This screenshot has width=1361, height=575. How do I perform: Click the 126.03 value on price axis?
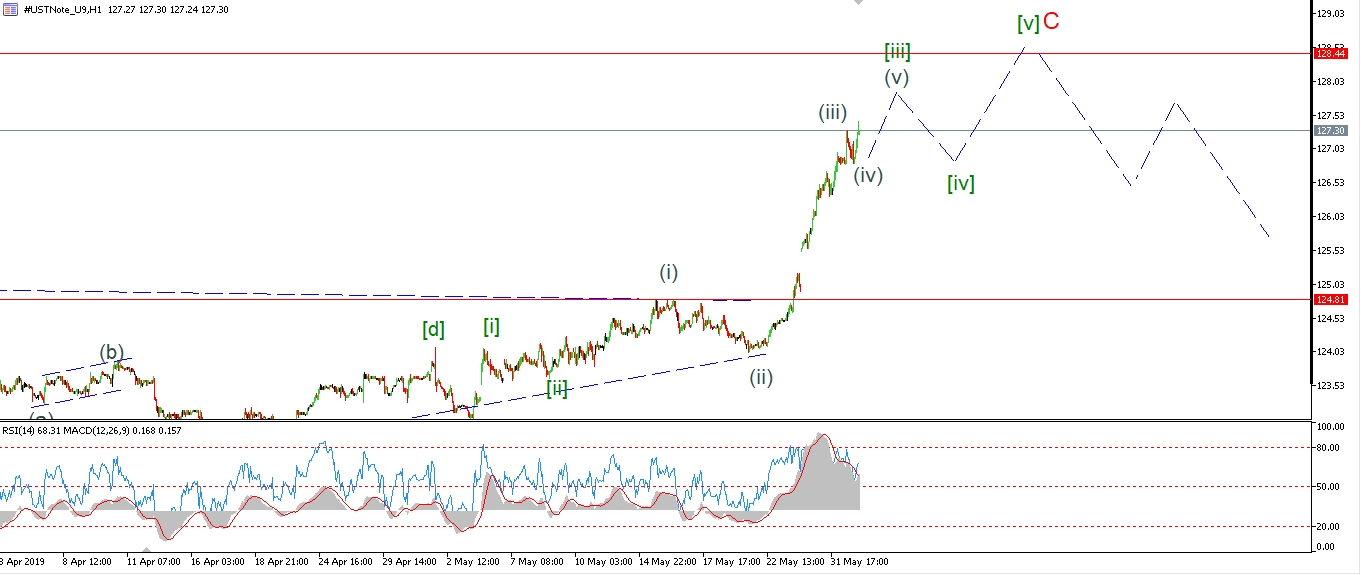pos(1329,217)
